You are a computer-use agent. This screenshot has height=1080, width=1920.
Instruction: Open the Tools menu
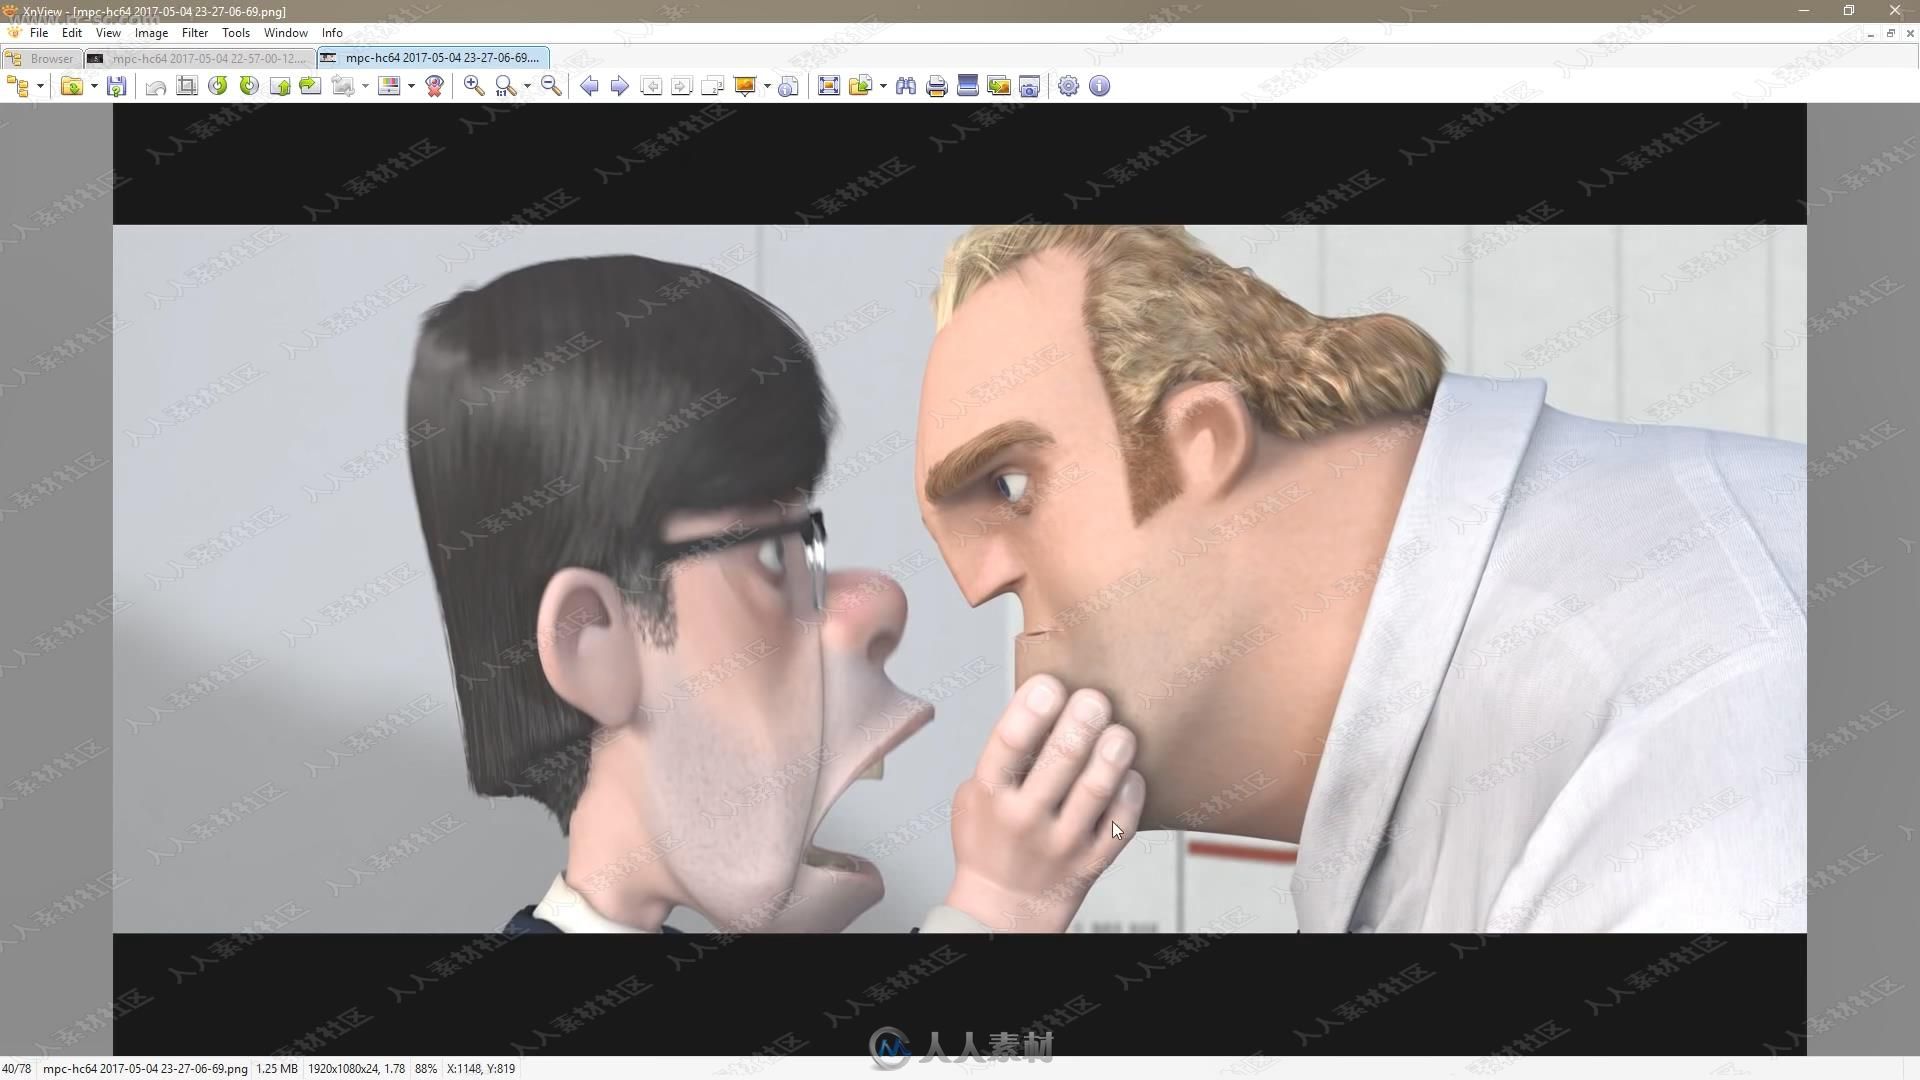point(236,33)
